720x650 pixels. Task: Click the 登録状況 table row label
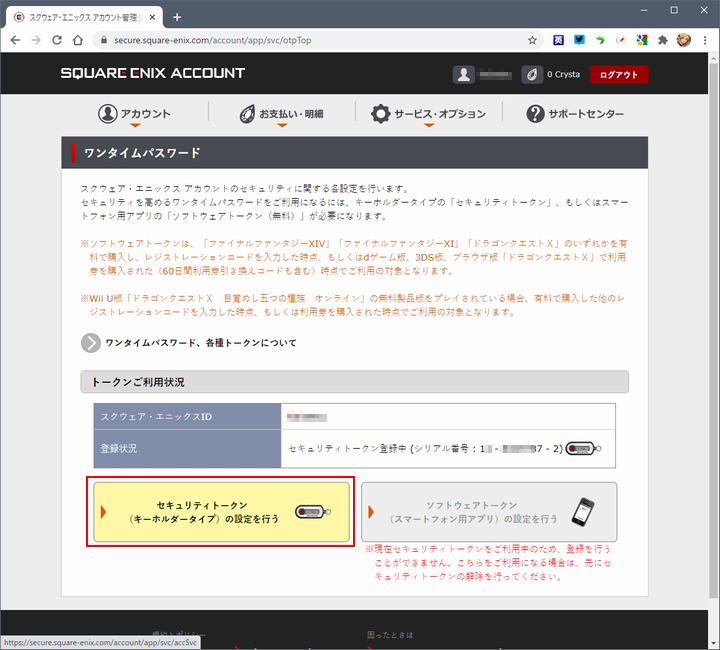coord(187,448)
